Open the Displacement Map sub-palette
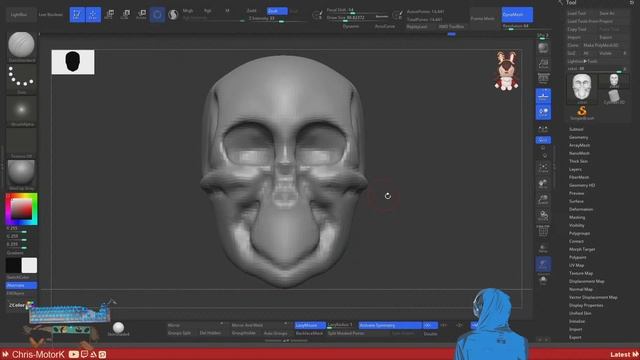Image resolution: width=640 pixels, height=360 pixels. (587, 282)
